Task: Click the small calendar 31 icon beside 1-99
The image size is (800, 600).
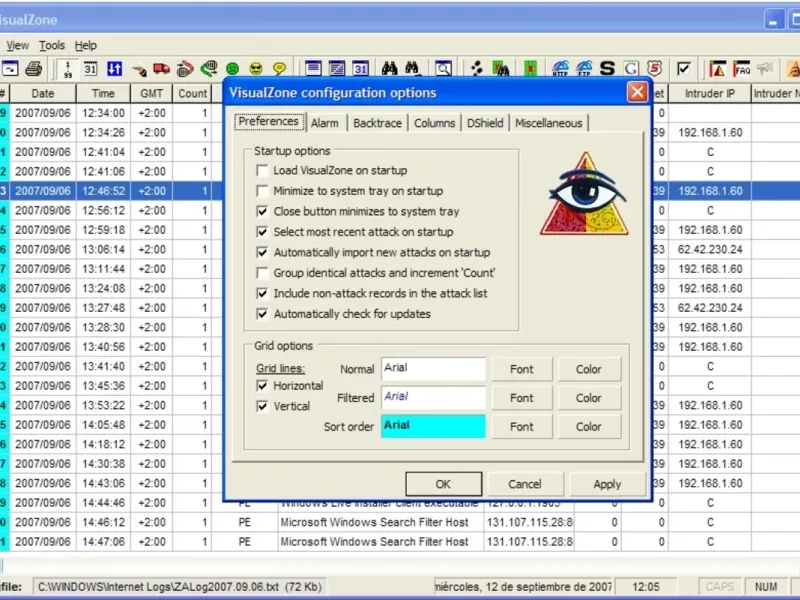Action: click(91, 68)
